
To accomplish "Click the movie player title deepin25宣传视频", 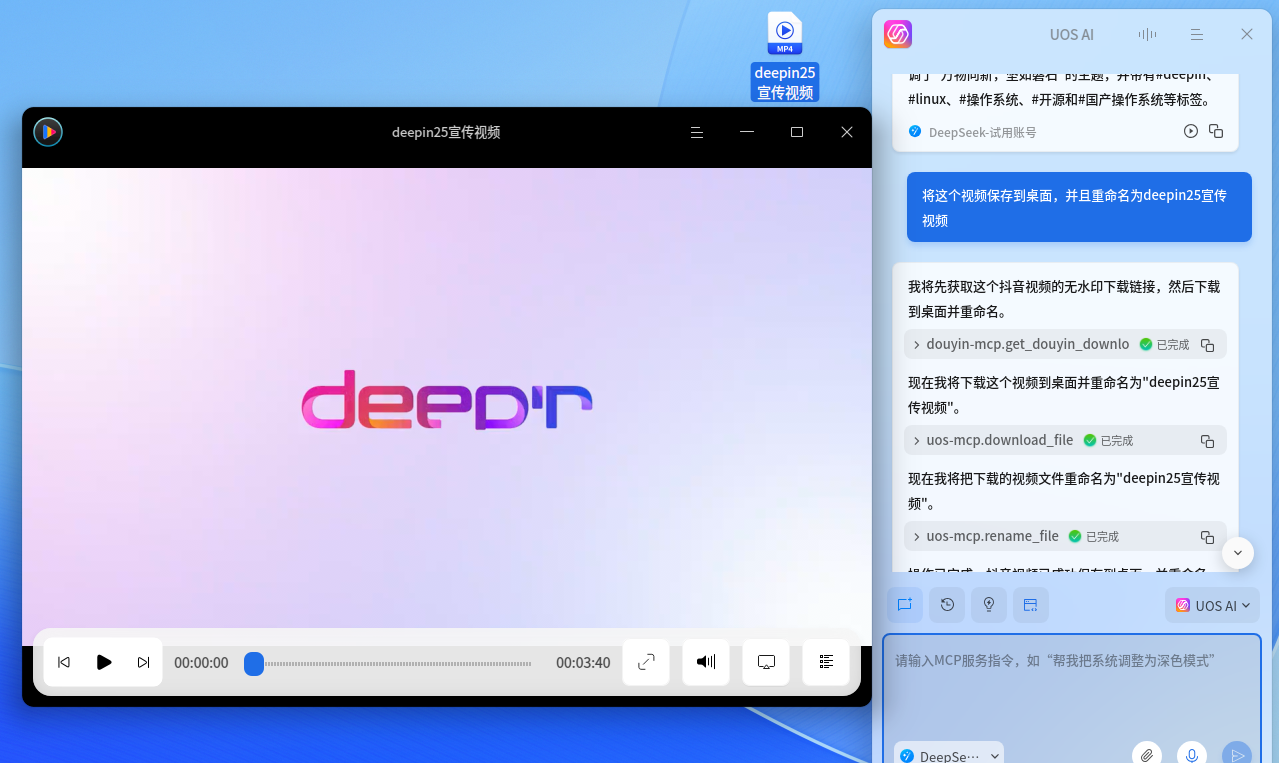I will click(x=446, y=132).
